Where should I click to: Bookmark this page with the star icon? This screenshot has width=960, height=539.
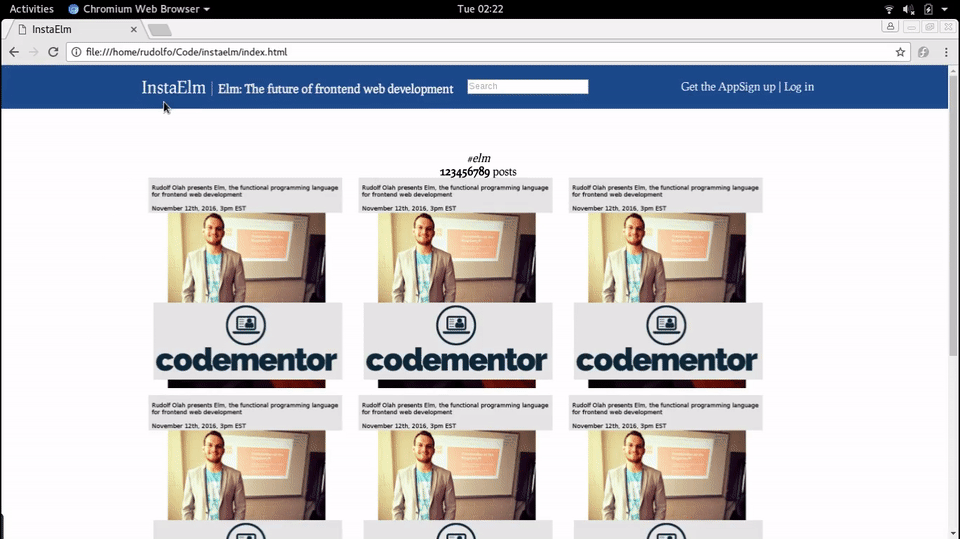point(900,52)
